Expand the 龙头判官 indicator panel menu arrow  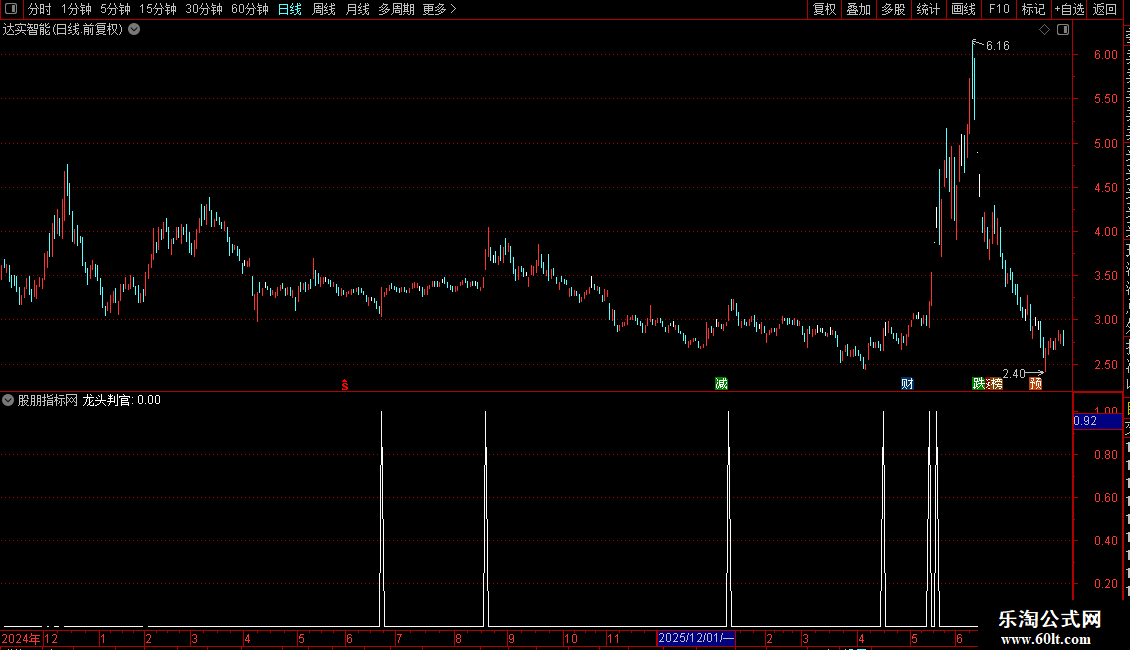[x=8, y=400]
